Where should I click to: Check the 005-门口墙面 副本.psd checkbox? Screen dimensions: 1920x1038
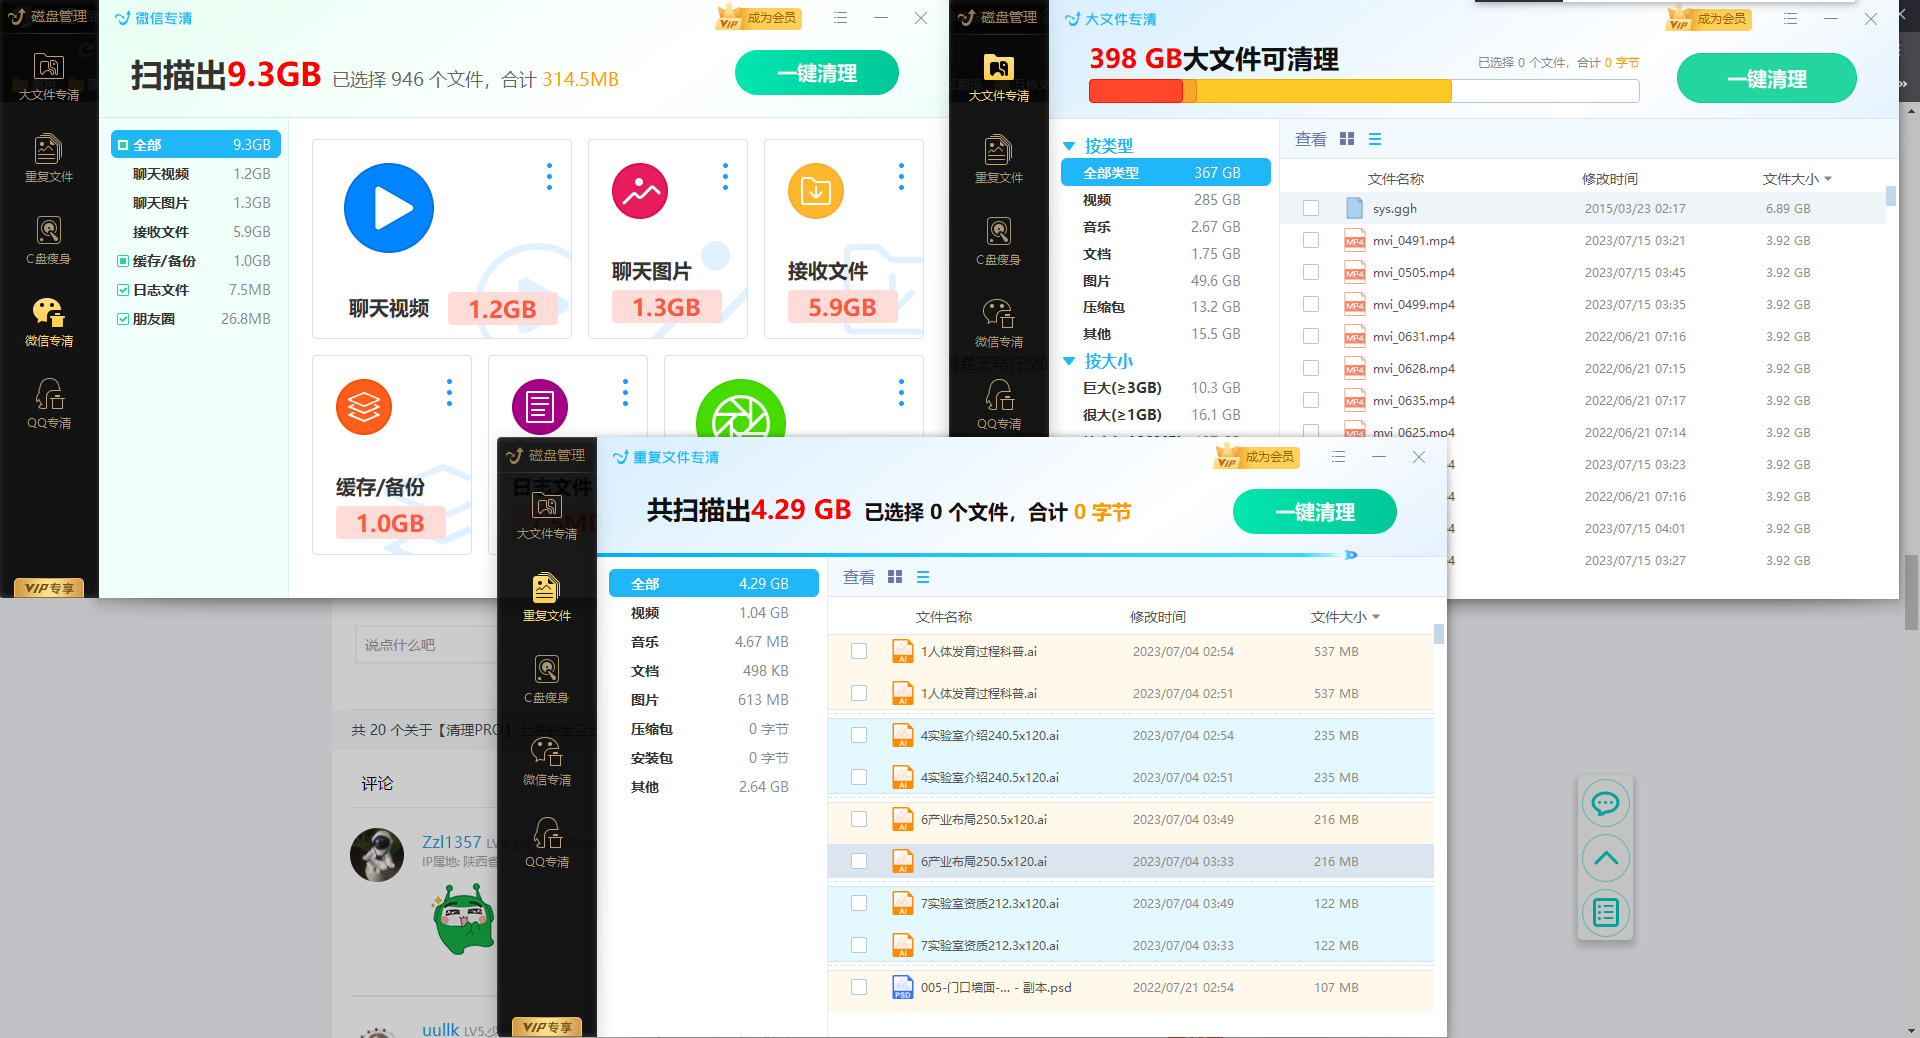click(x=859, y=987)
